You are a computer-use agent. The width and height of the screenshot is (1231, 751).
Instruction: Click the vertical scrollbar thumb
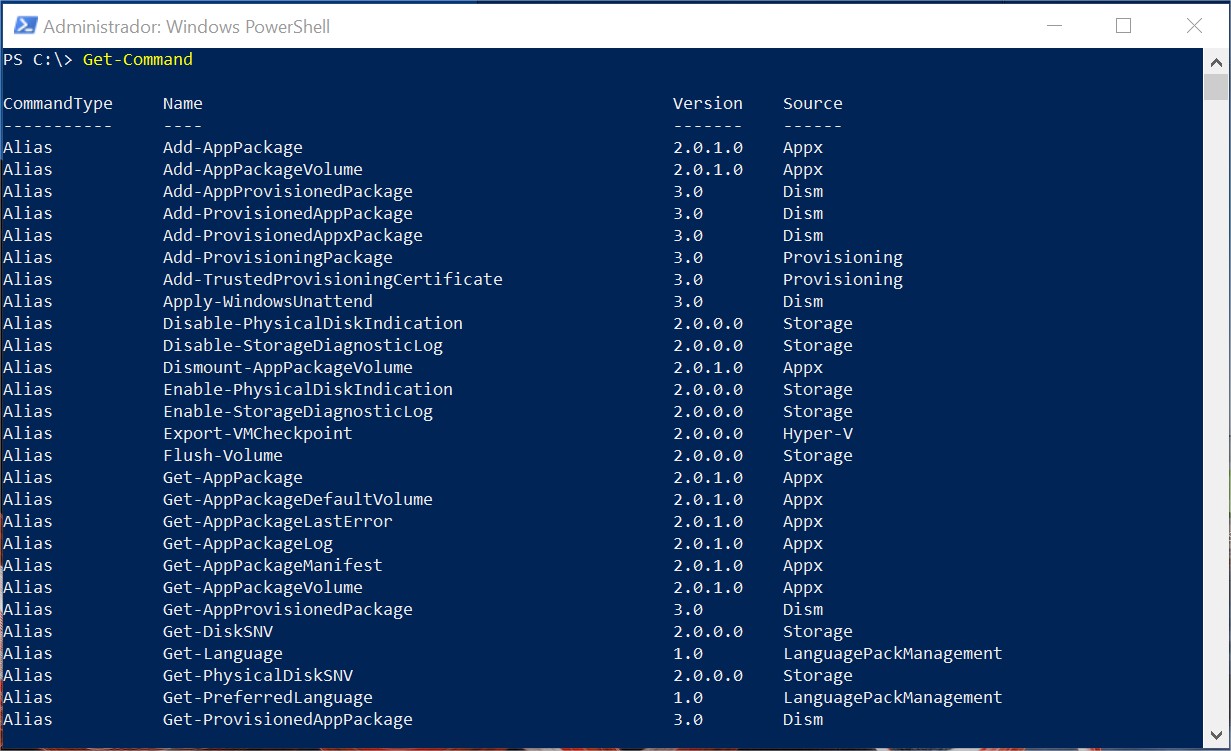(x=1215, y=87)
